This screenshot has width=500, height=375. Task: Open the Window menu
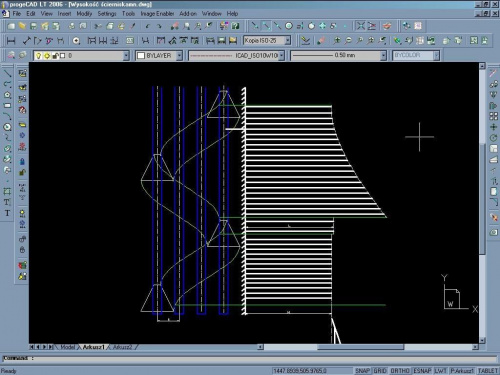[x=212, y=14]
